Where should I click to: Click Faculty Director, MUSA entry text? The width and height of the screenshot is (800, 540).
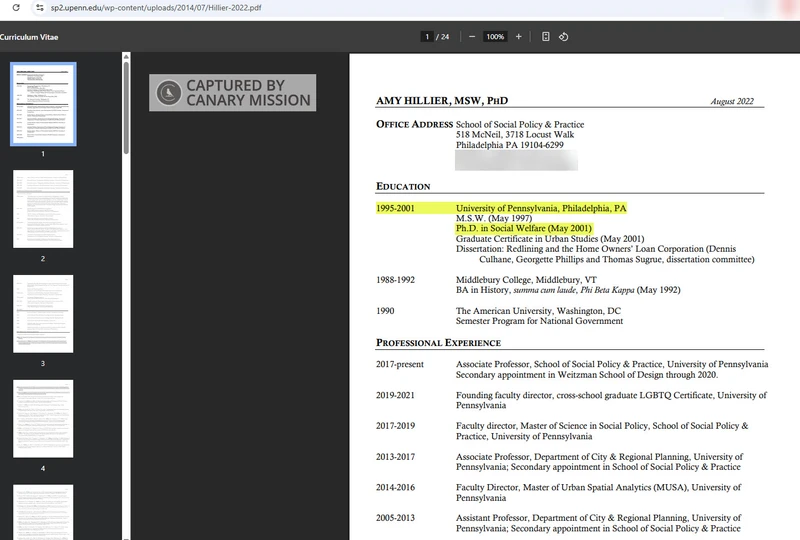[x=598, y=493]
